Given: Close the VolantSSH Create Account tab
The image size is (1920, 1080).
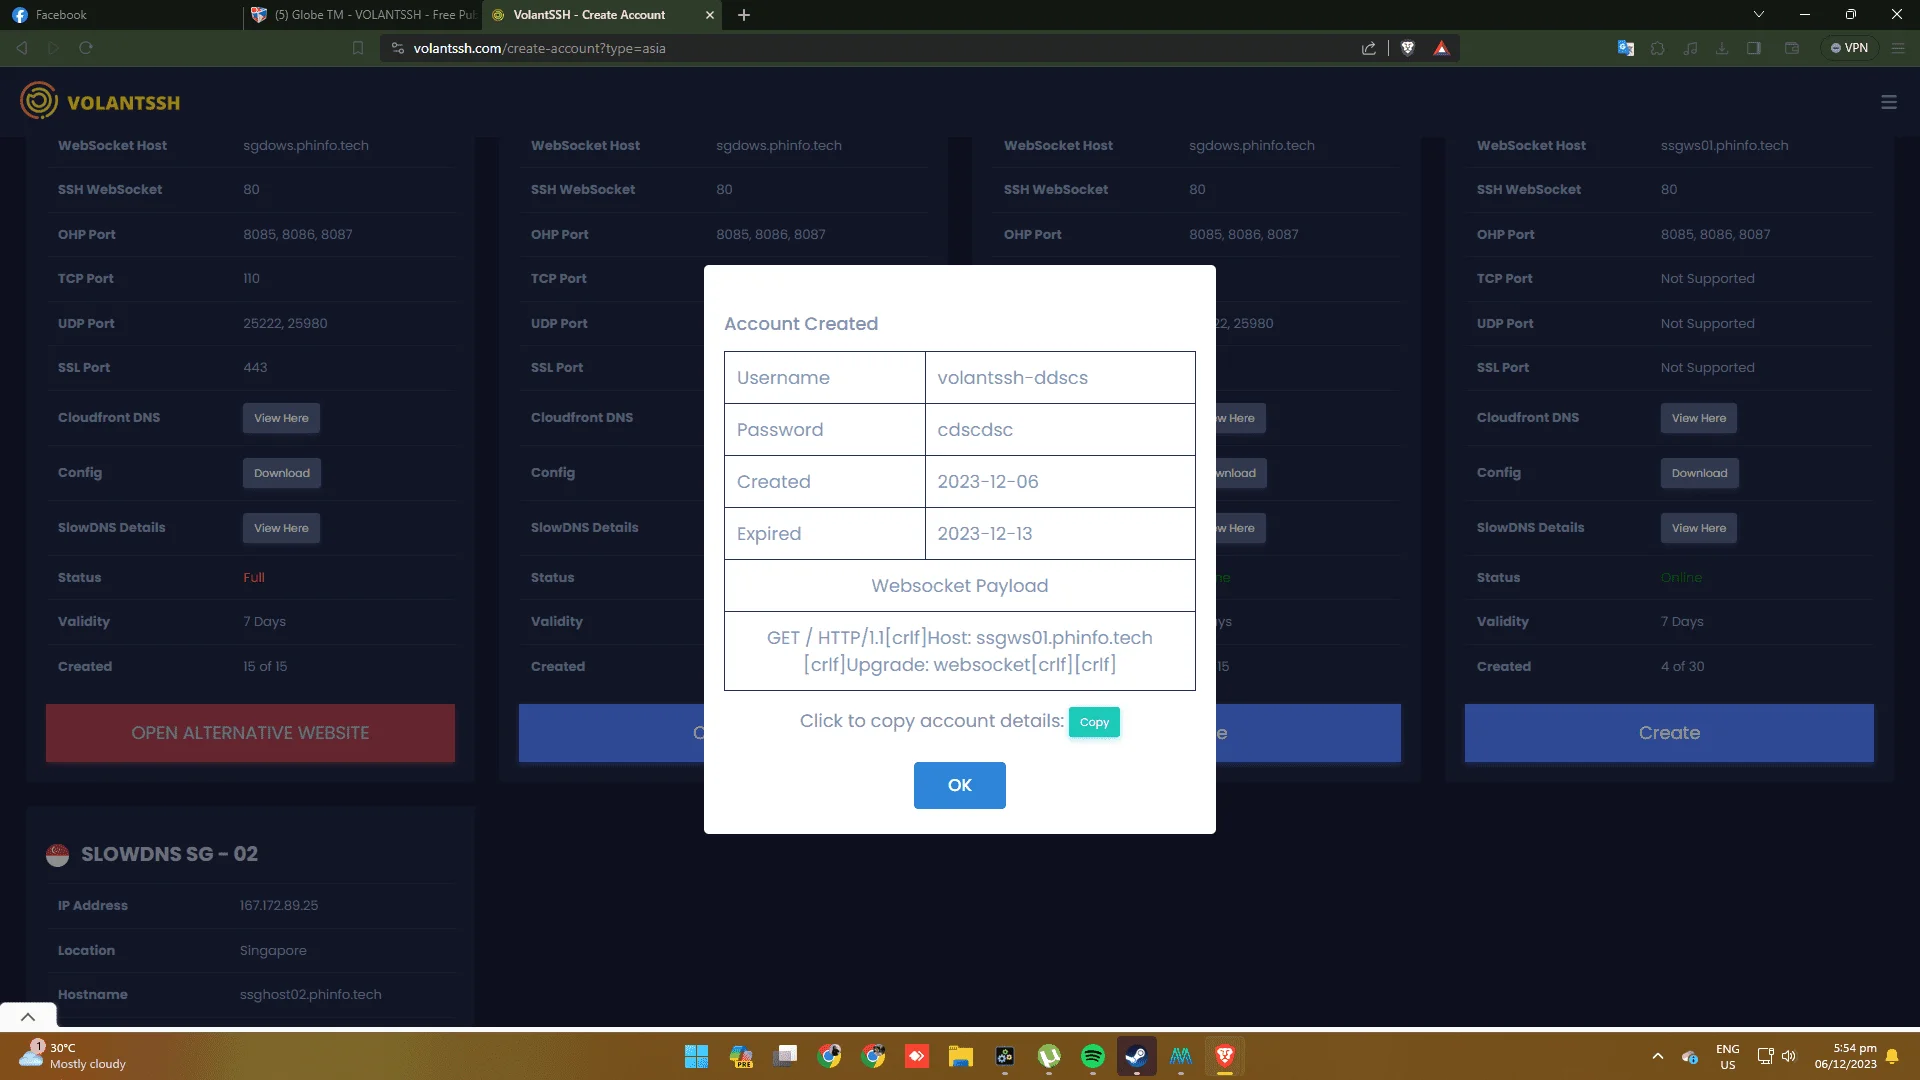Looking at the screenshot, I should tap(710, 15).
